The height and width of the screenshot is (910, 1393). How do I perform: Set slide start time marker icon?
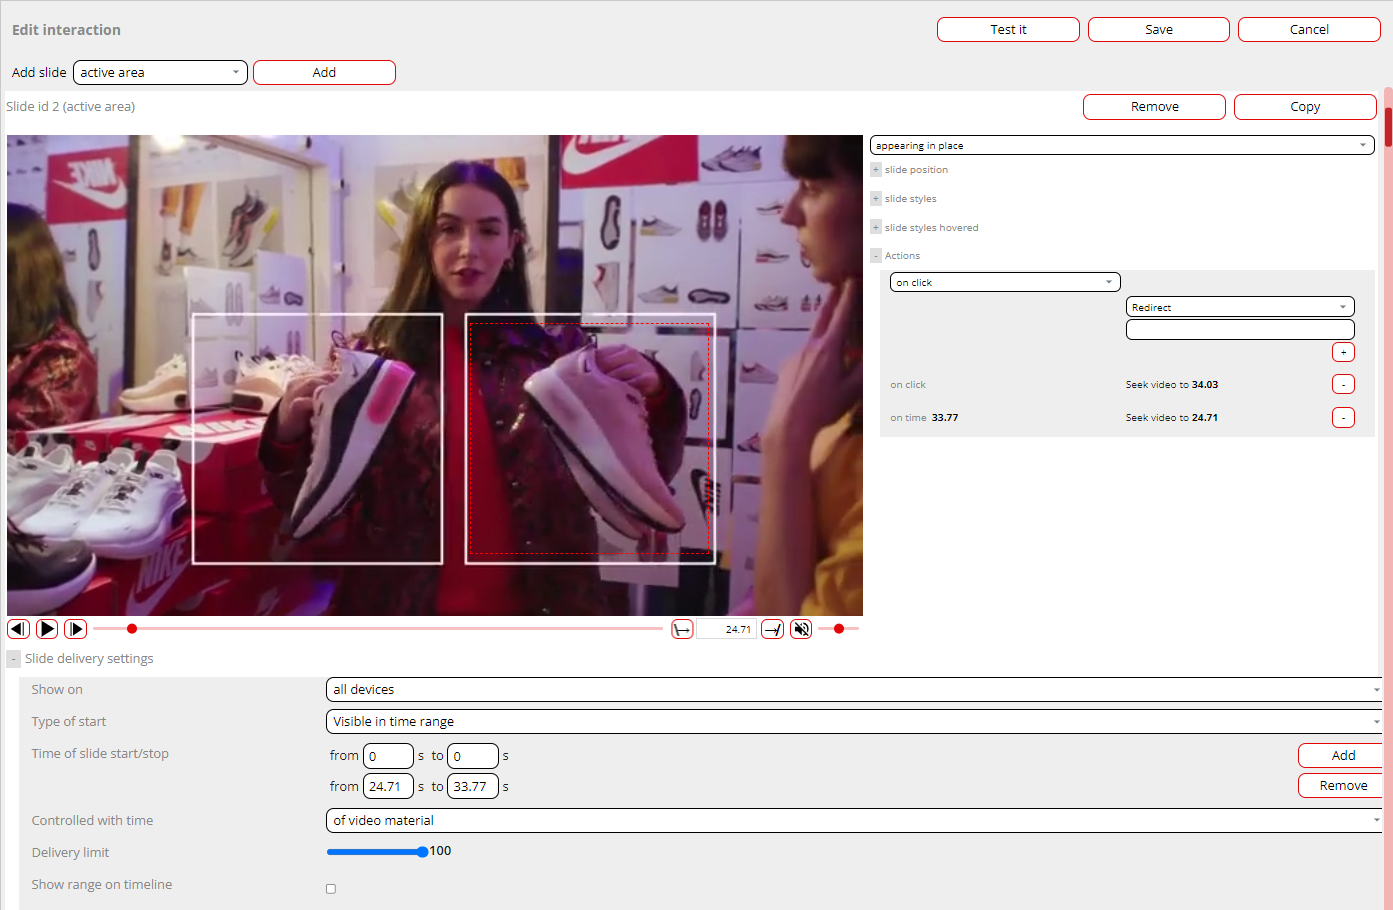pos(682,629)
